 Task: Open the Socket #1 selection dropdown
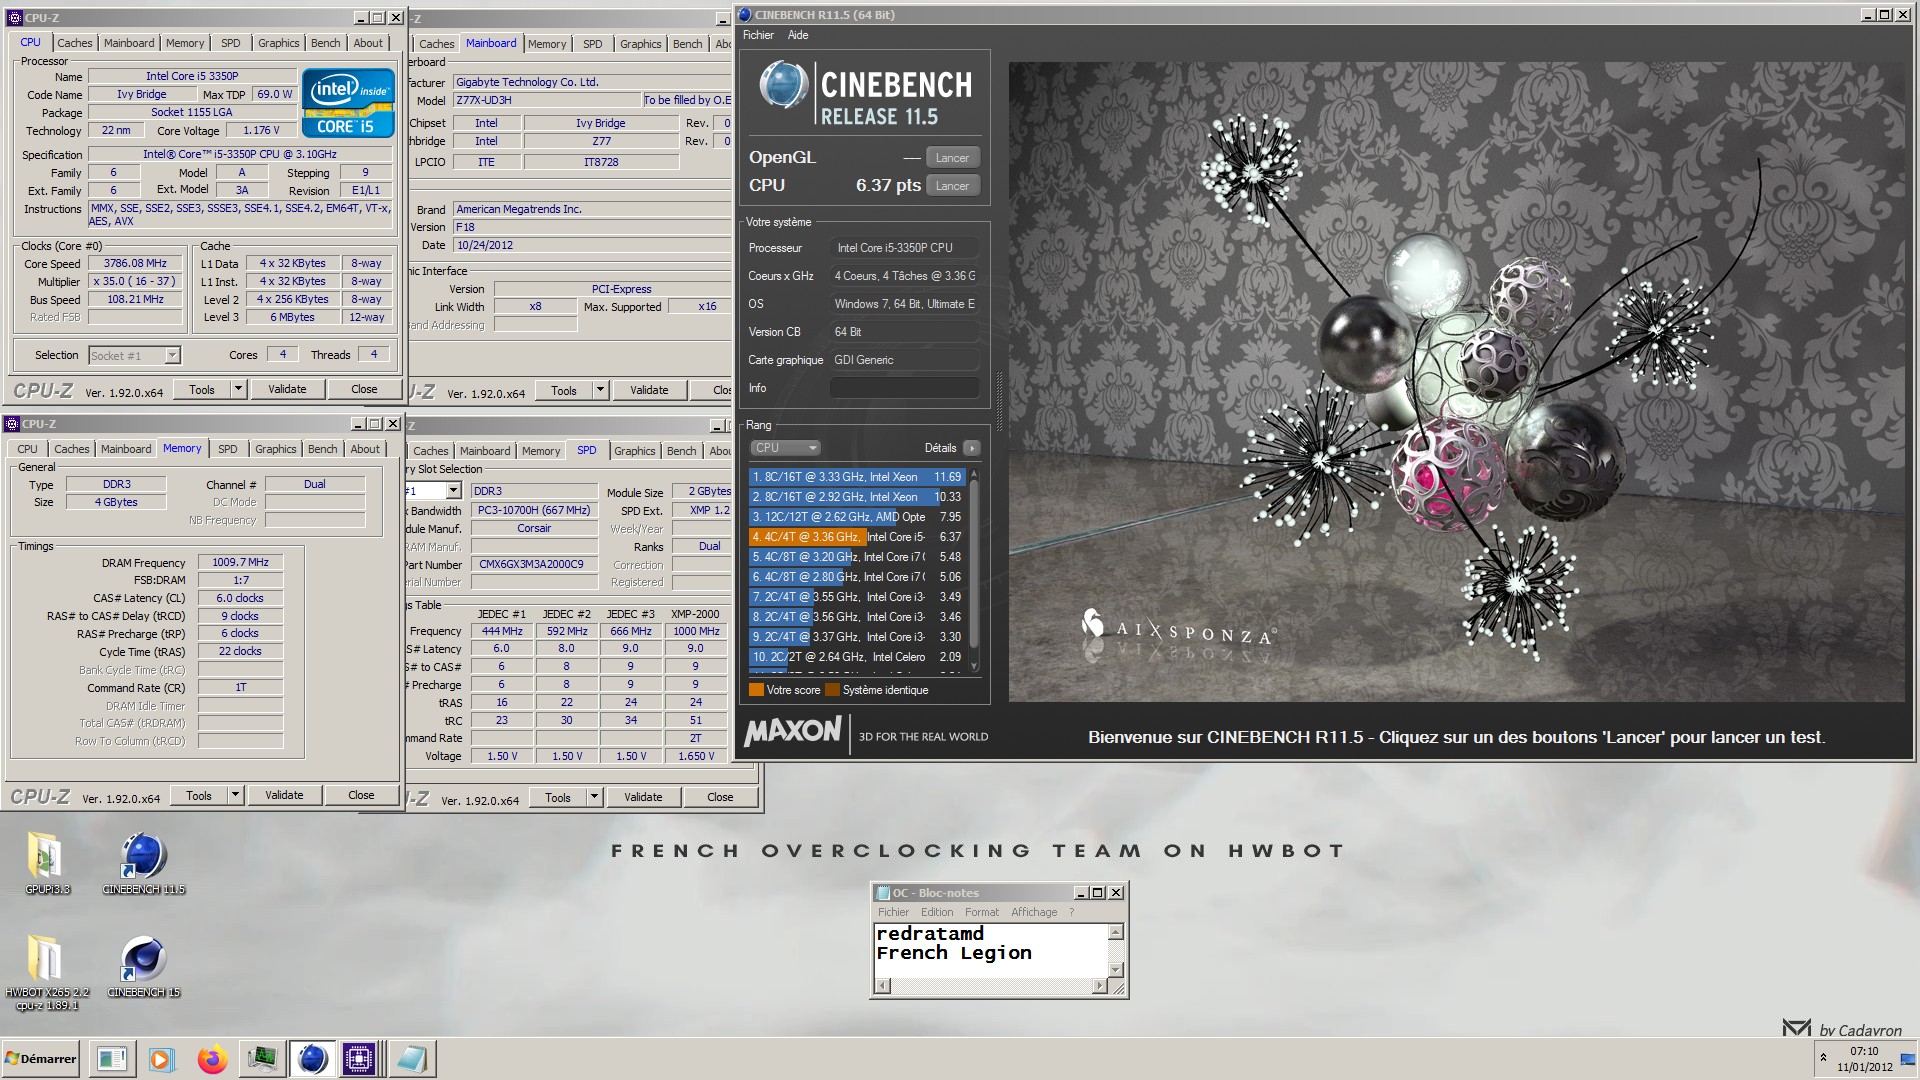pos(134,355)
